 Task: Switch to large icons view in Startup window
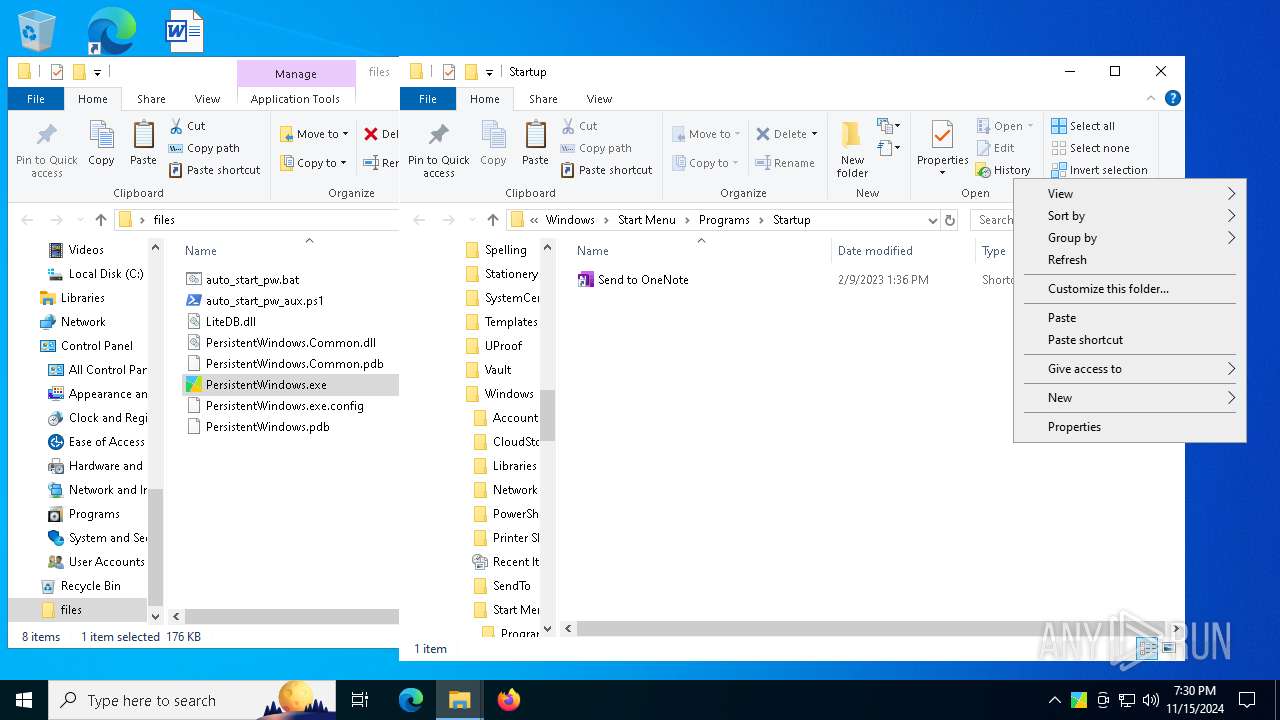click(1168, 649)
